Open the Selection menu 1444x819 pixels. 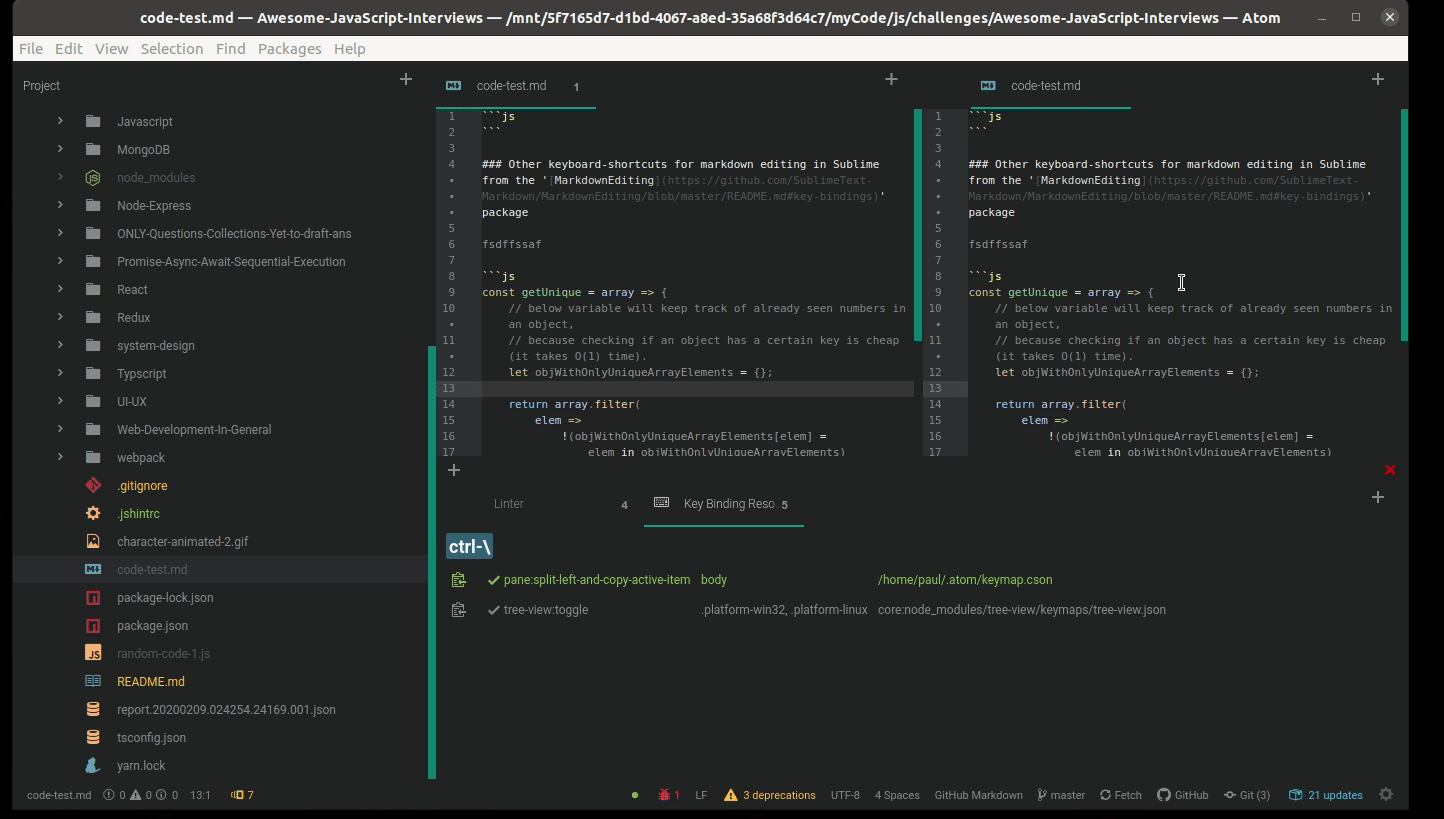172,48
